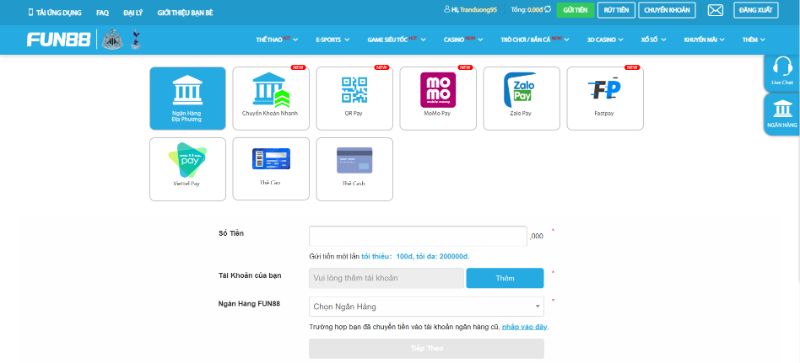Click the Chuyển Khoản transfer button
Screen dimensions: 800x363
tap(666, 10)
